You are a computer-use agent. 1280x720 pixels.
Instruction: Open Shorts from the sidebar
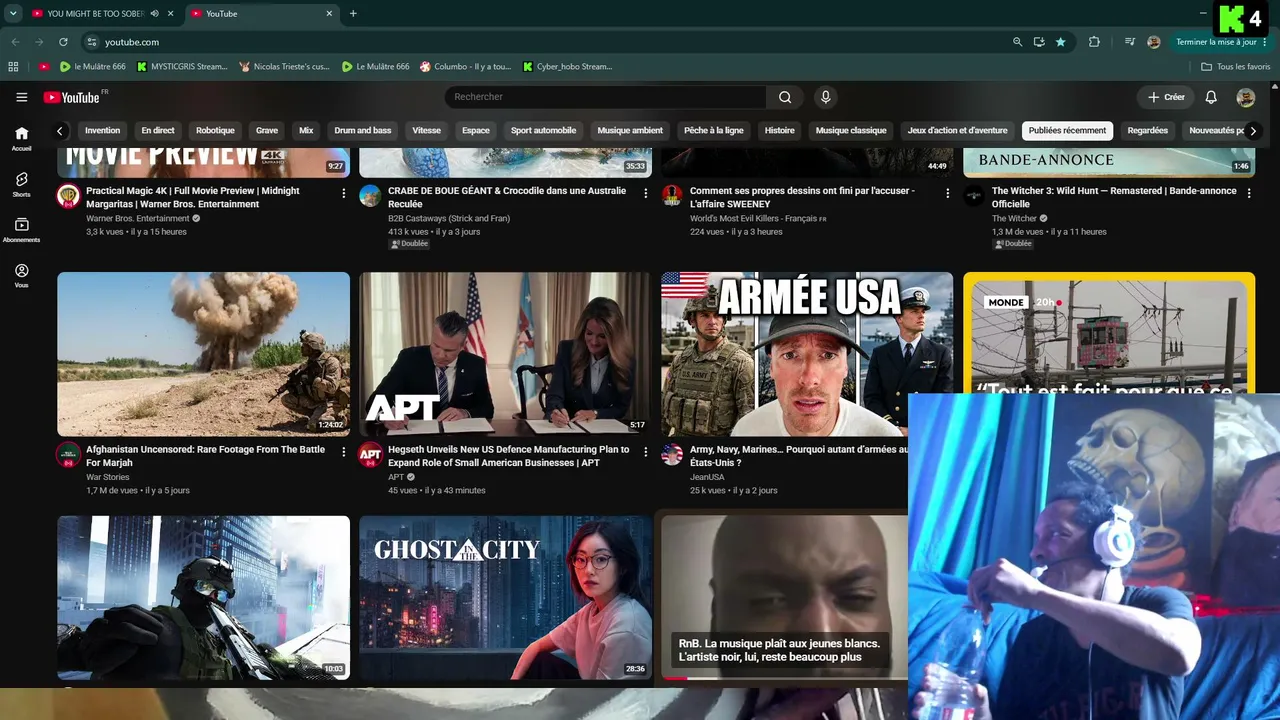pos(21,184)
